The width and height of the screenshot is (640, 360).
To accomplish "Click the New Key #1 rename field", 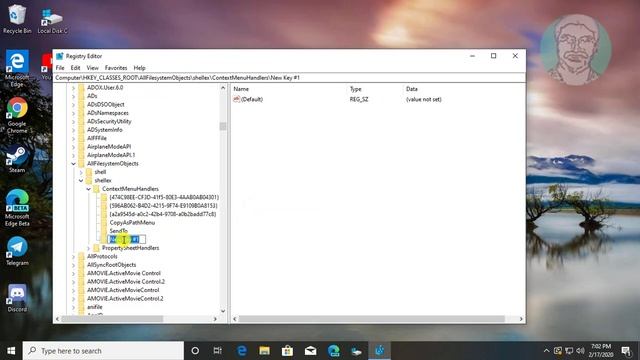I will click(x=127, y=239).
